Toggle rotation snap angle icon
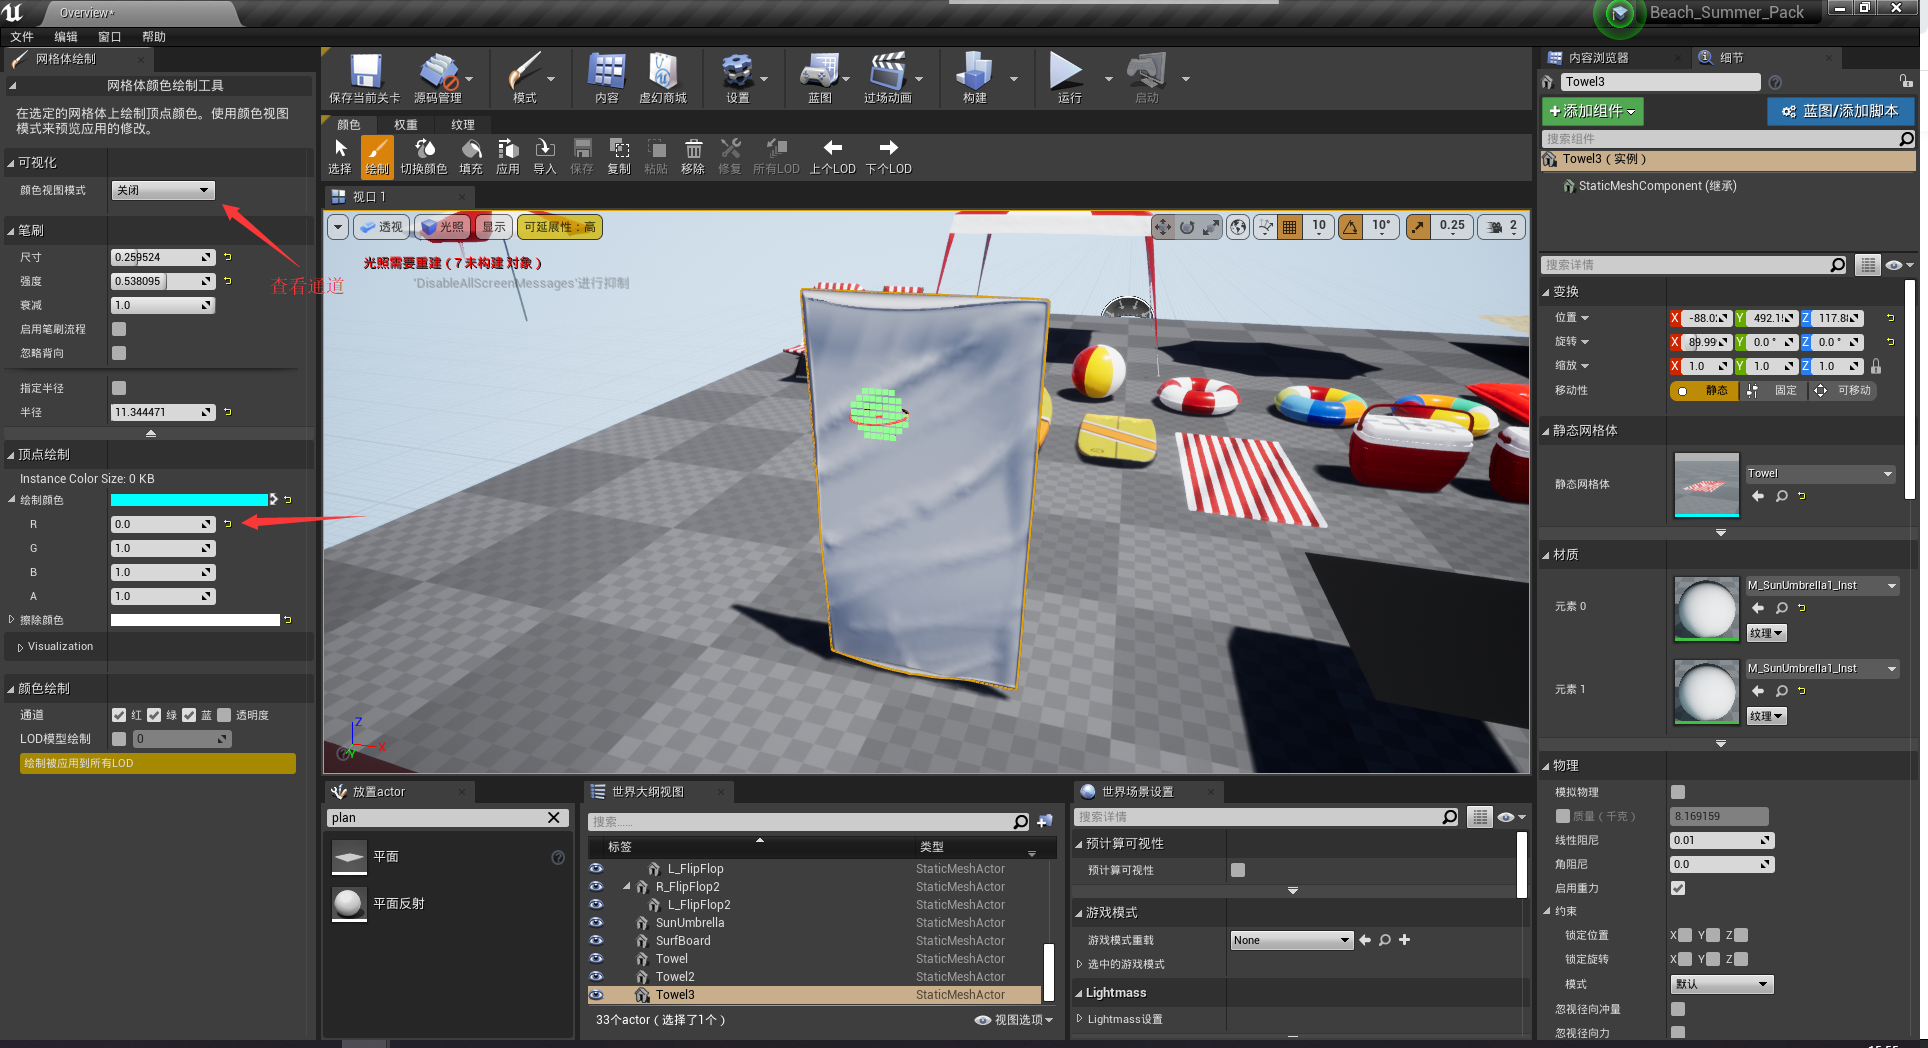Screen dimensions: 1928x1048 pyautogui.click(x=1351, y=227)
